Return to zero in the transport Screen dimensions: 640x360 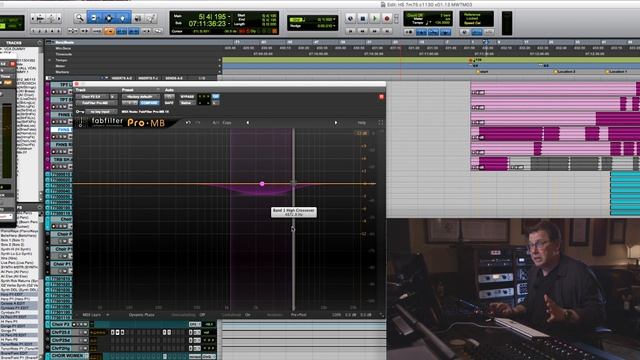point(350,31)
